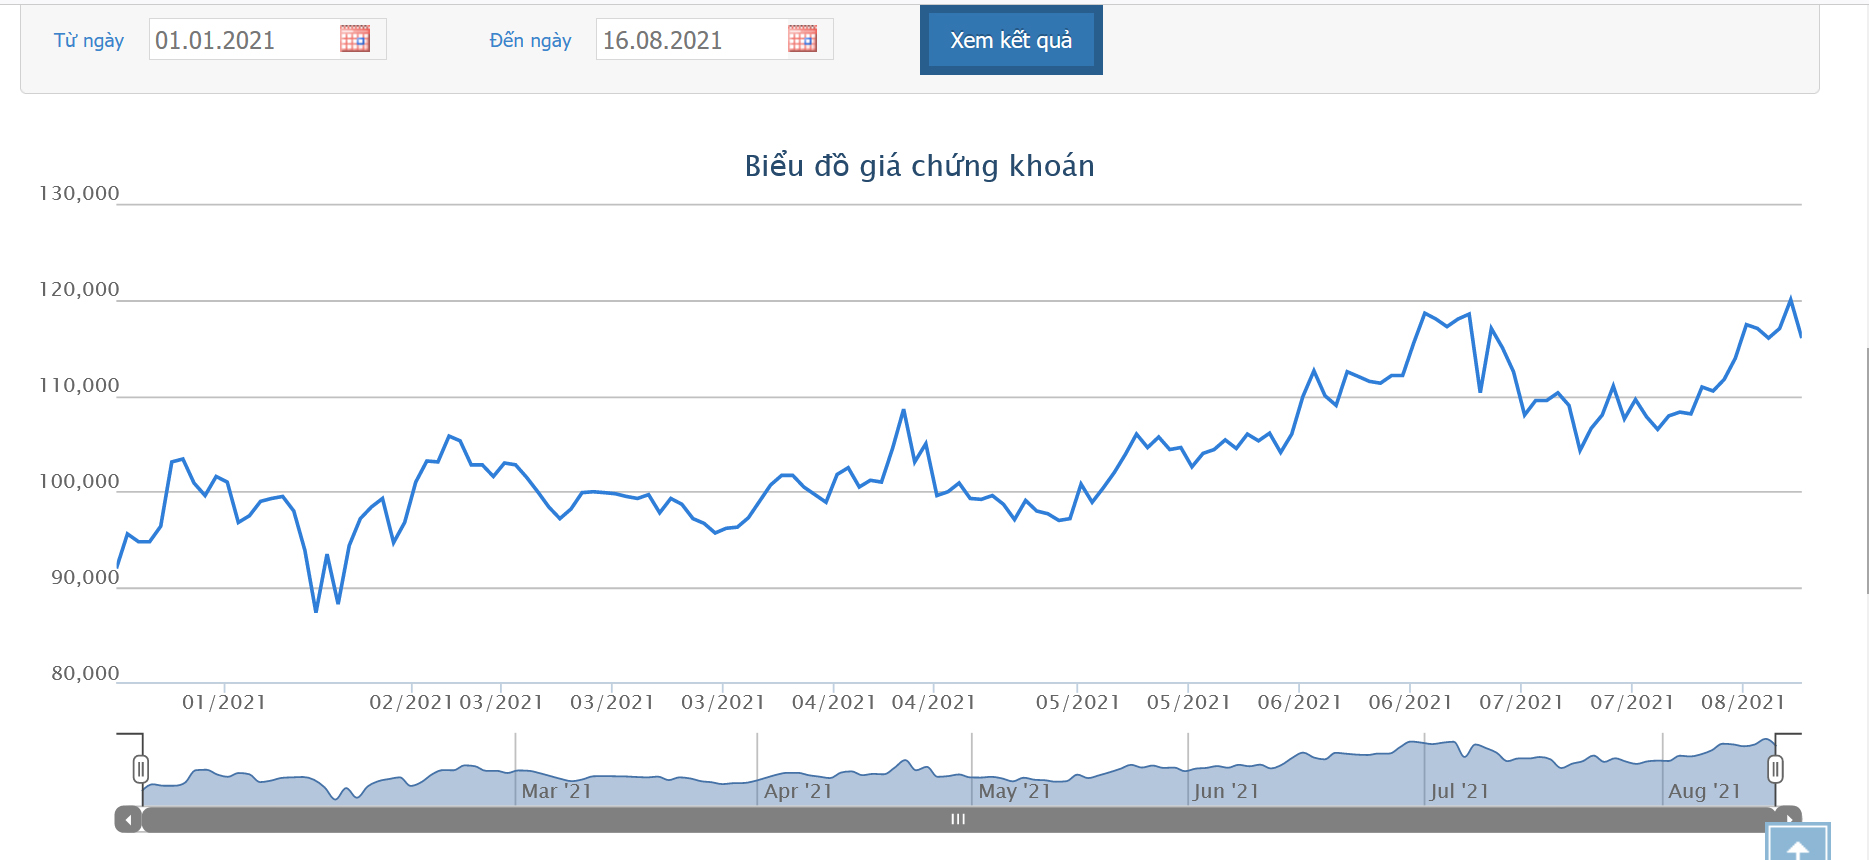Click the right navigator range handle
1869x860 pixels.
click(1775, 769)
